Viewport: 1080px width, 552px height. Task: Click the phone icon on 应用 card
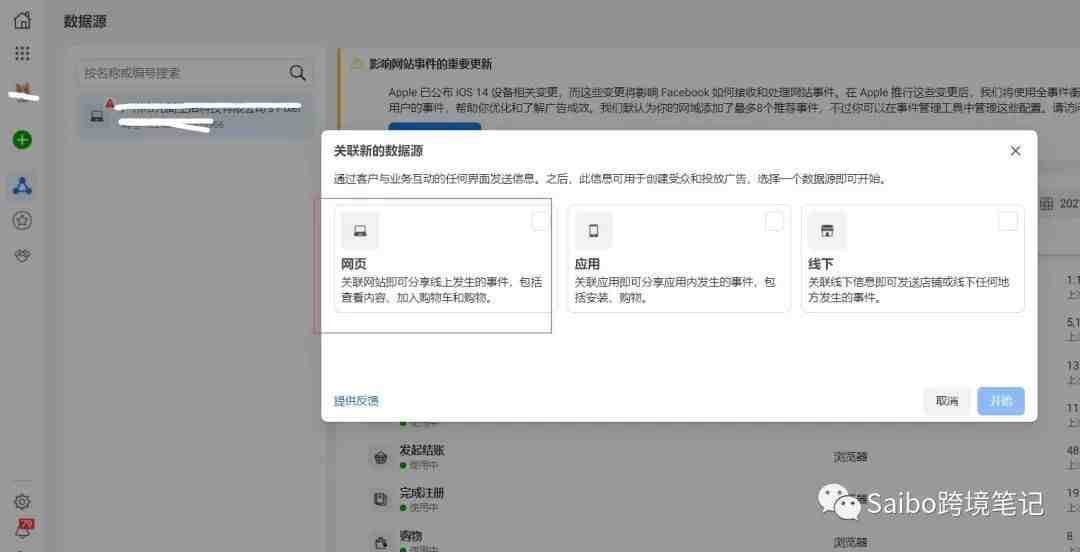coord(594,231)
